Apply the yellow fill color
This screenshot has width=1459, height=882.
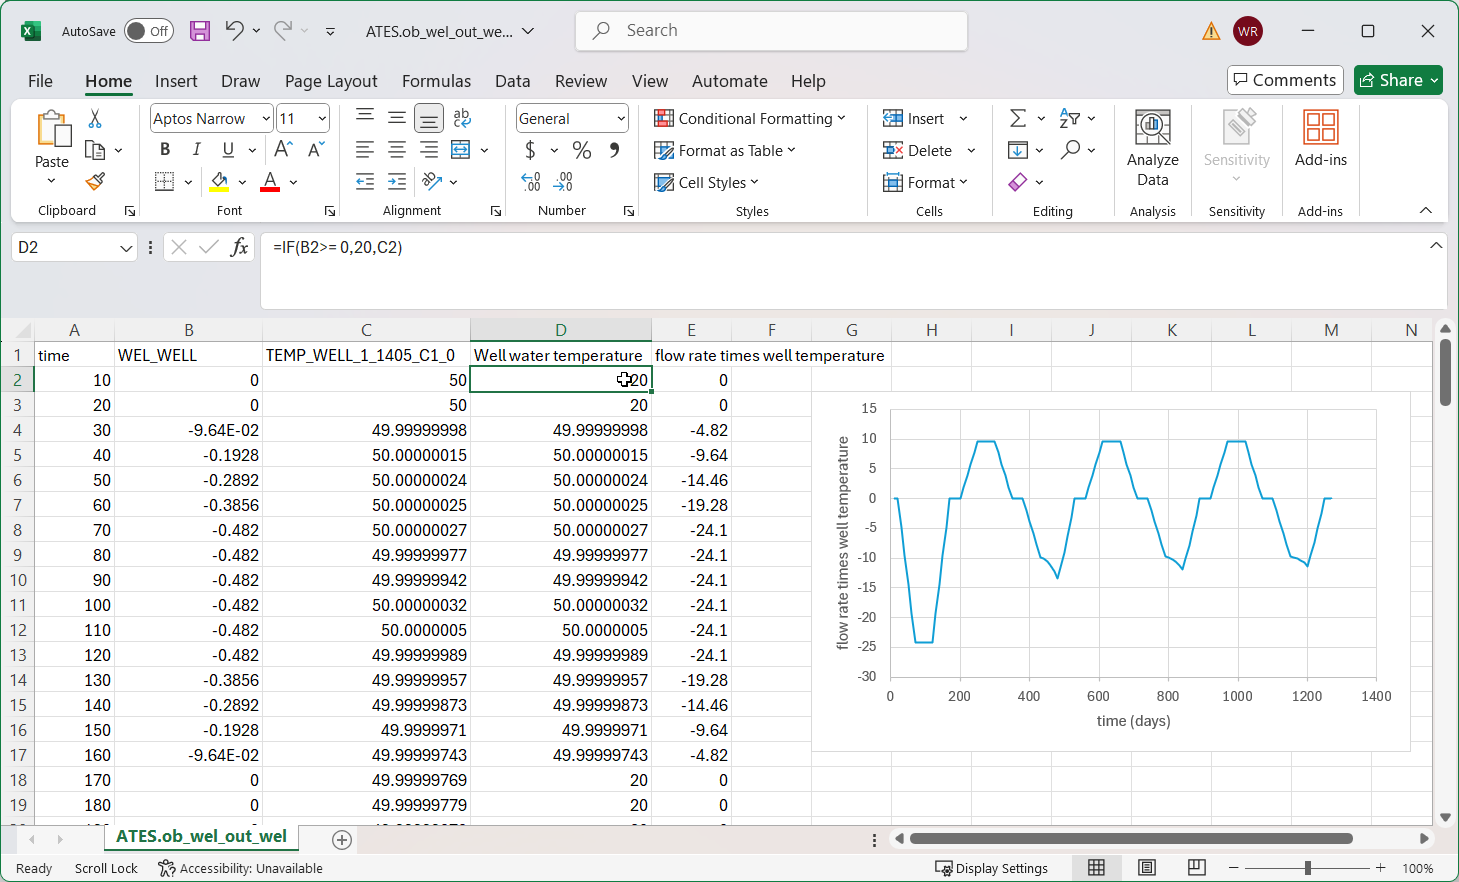click(x=219, y=182)
